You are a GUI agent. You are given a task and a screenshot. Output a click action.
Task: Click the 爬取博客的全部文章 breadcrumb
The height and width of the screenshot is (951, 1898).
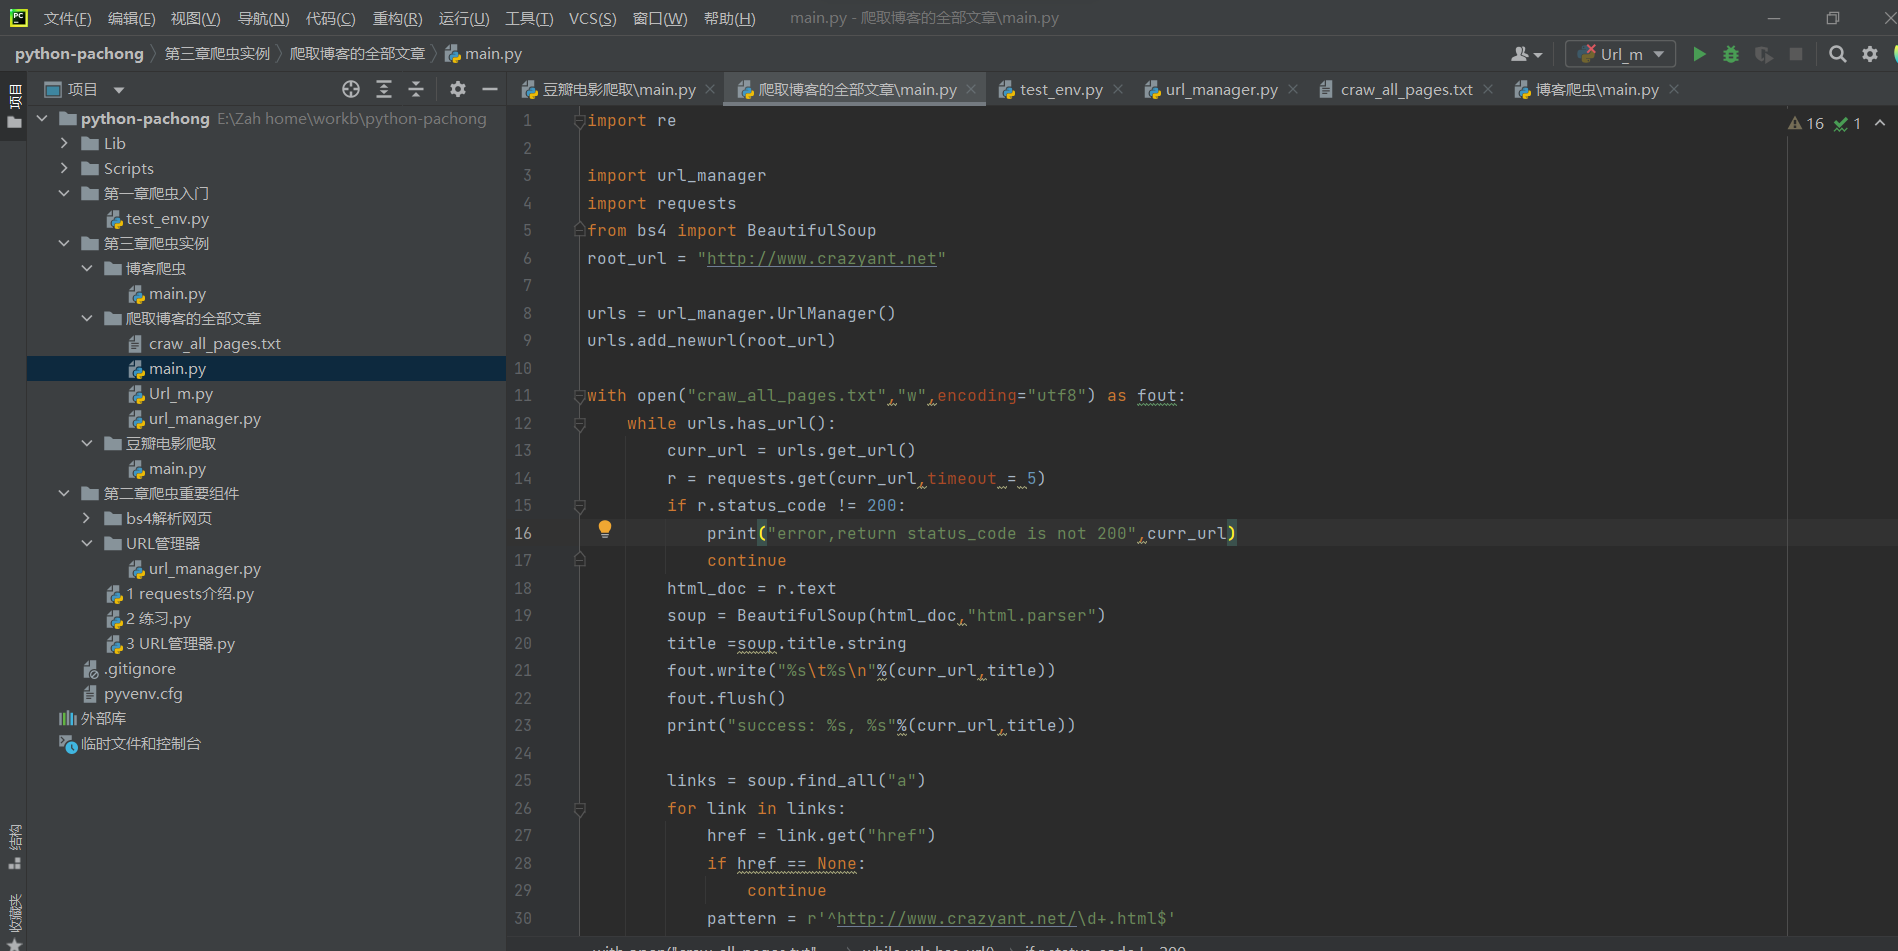click(x=357, y=54)
